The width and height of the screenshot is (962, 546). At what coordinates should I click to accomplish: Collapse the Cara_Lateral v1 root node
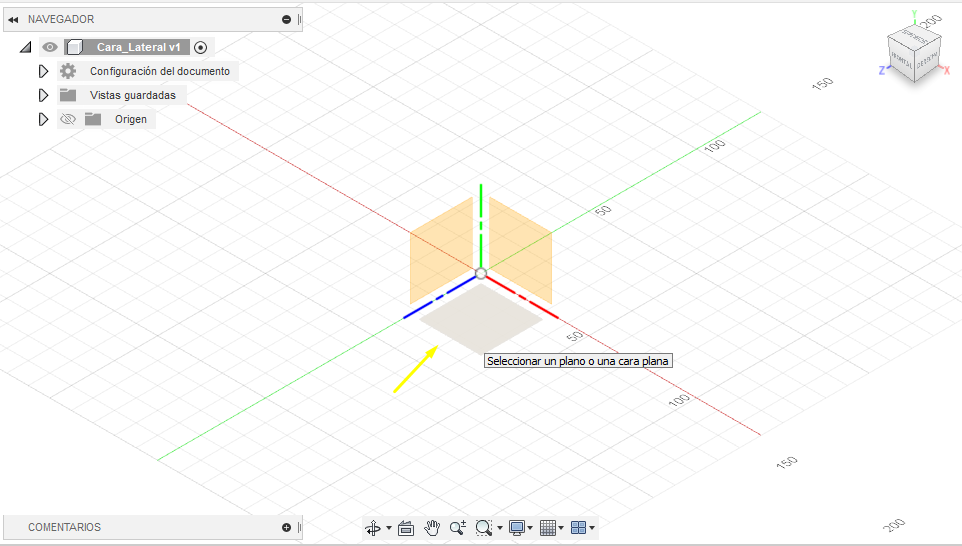pos(25,47)
